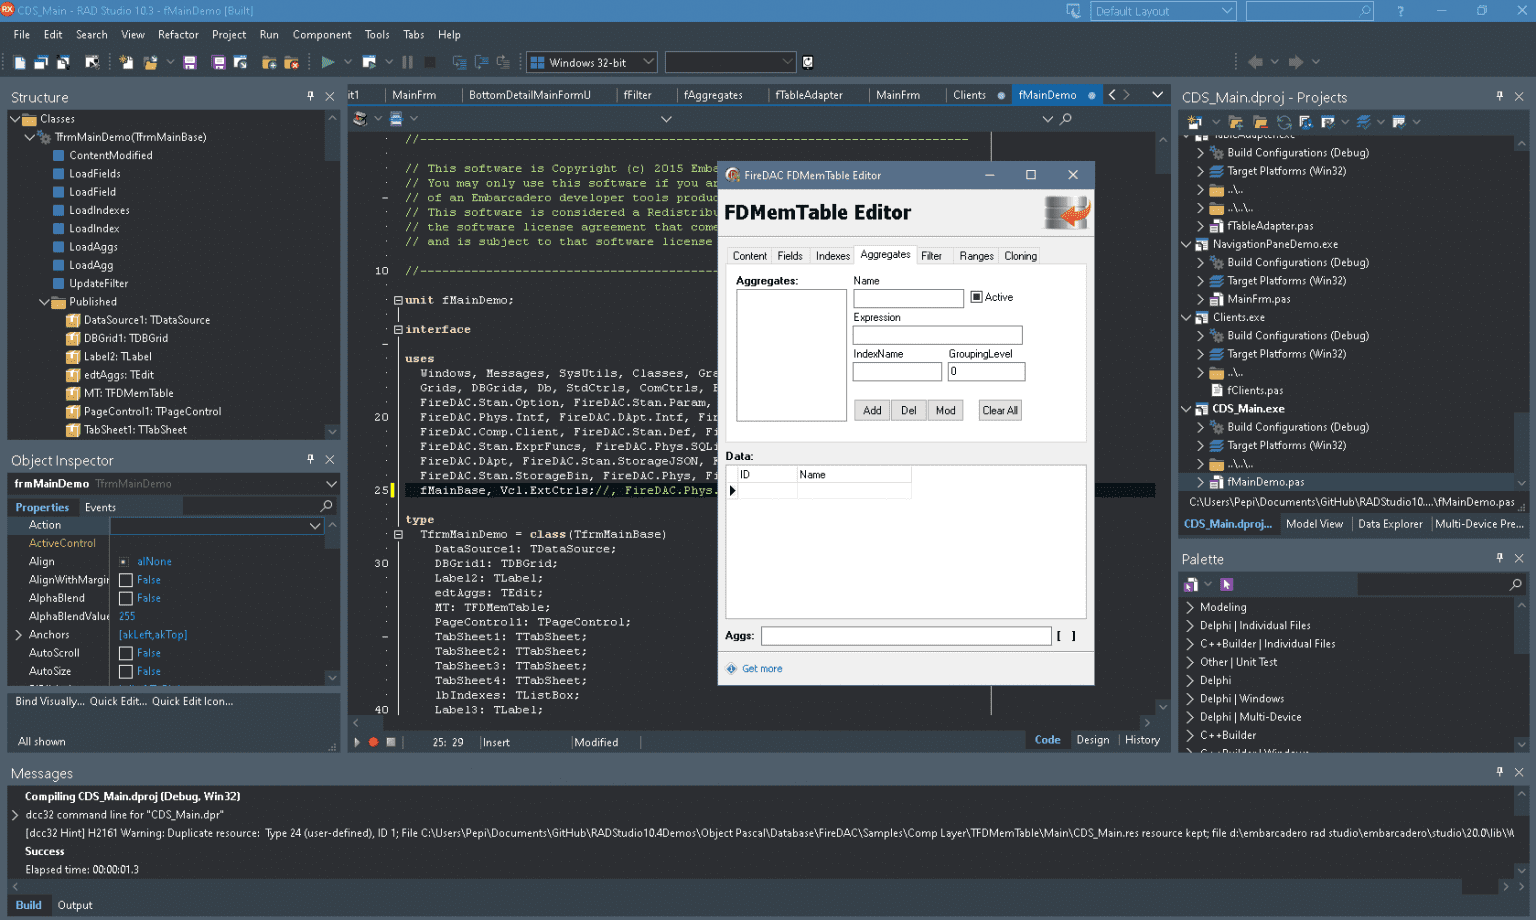Expand the Anchors property in Object Inspector
The image size is (1536, 920).
(x=18, y=635)
